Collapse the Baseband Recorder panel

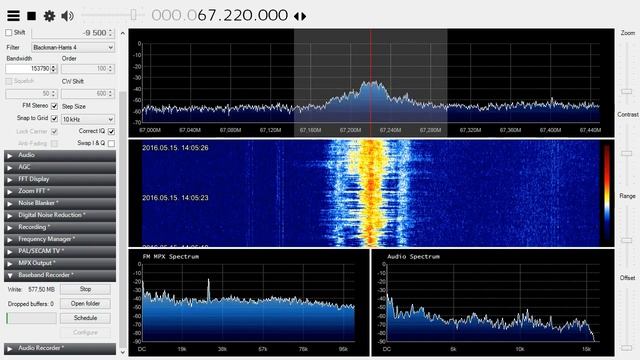(60, 275)
